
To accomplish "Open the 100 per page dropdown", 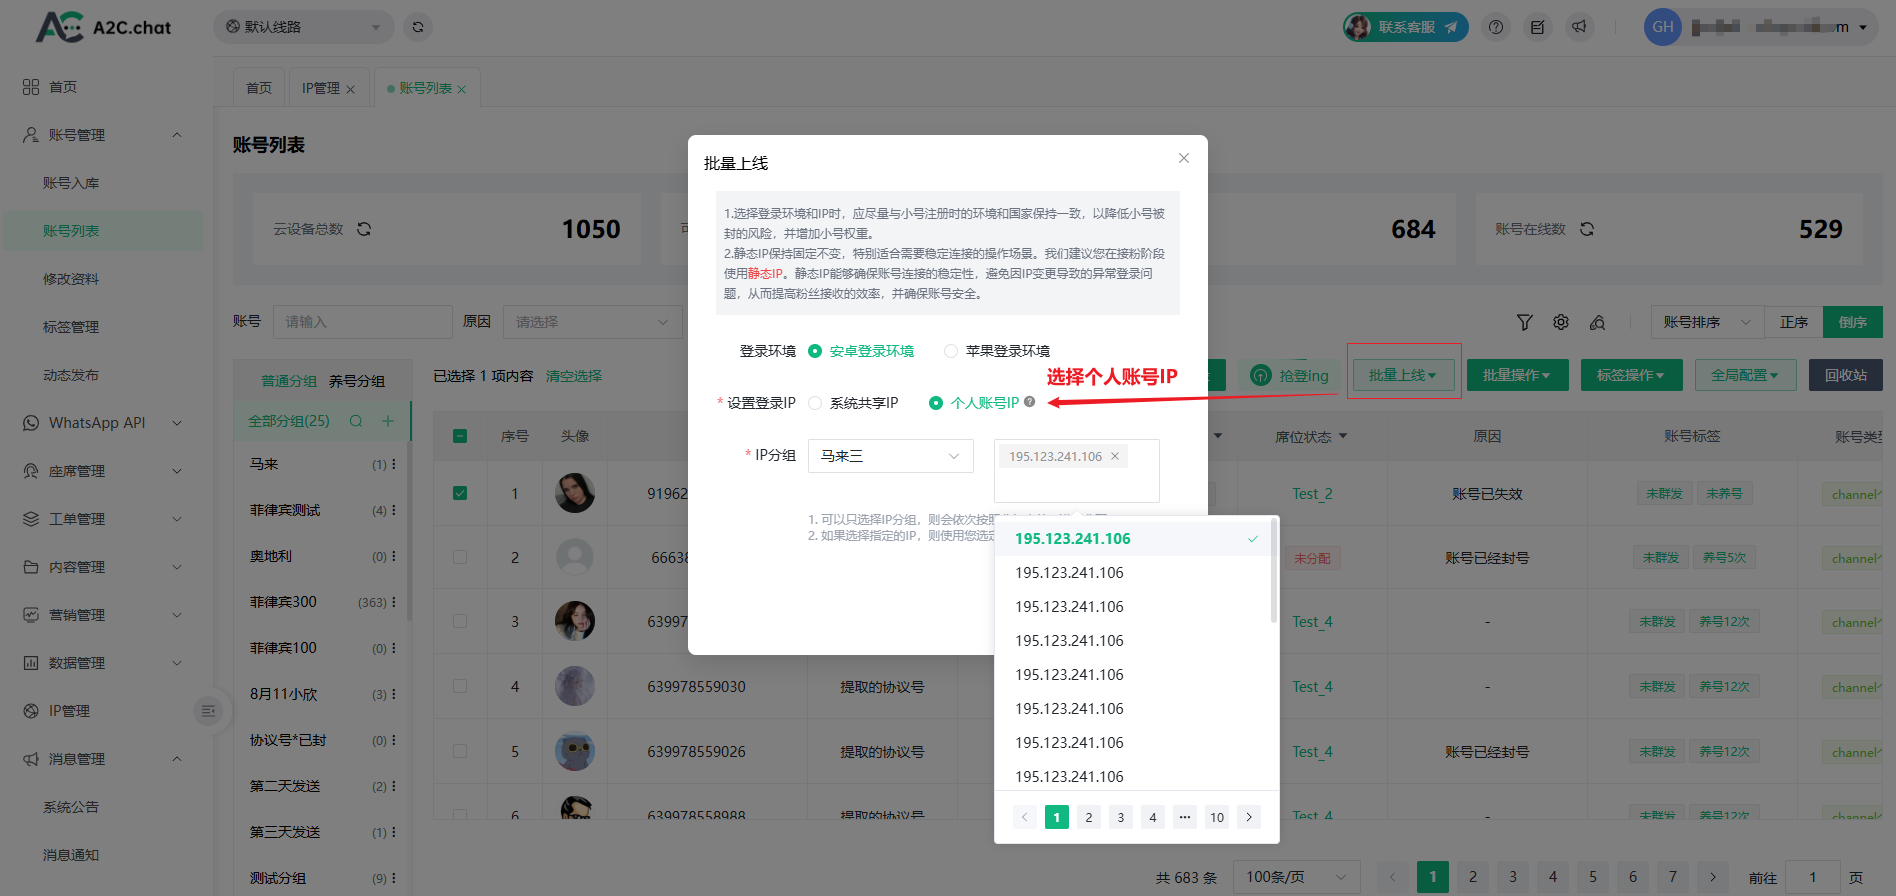I will tap(1296, 877).
